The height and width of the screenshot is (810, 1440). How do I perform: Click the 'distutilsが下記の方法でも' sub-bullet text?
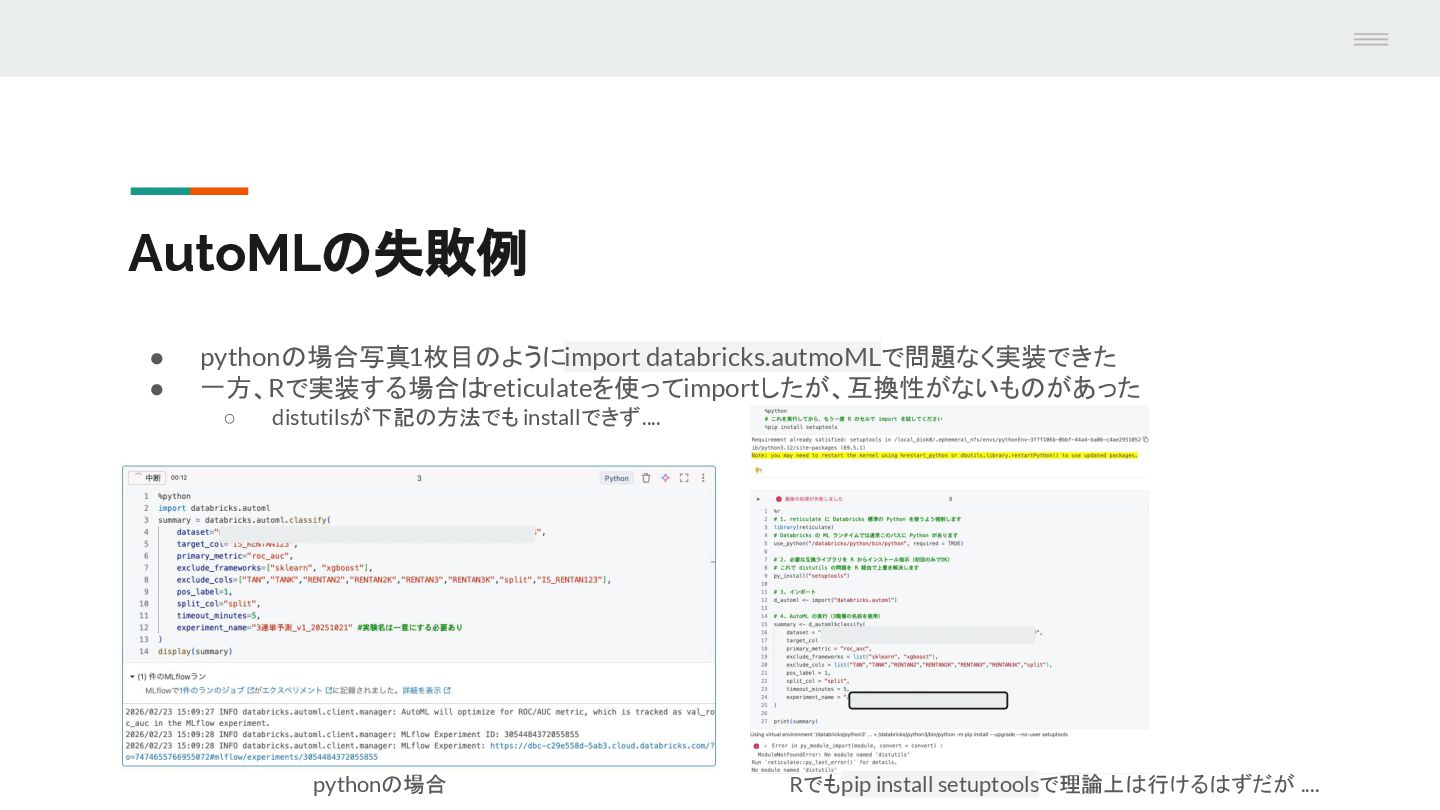point(395,417)
